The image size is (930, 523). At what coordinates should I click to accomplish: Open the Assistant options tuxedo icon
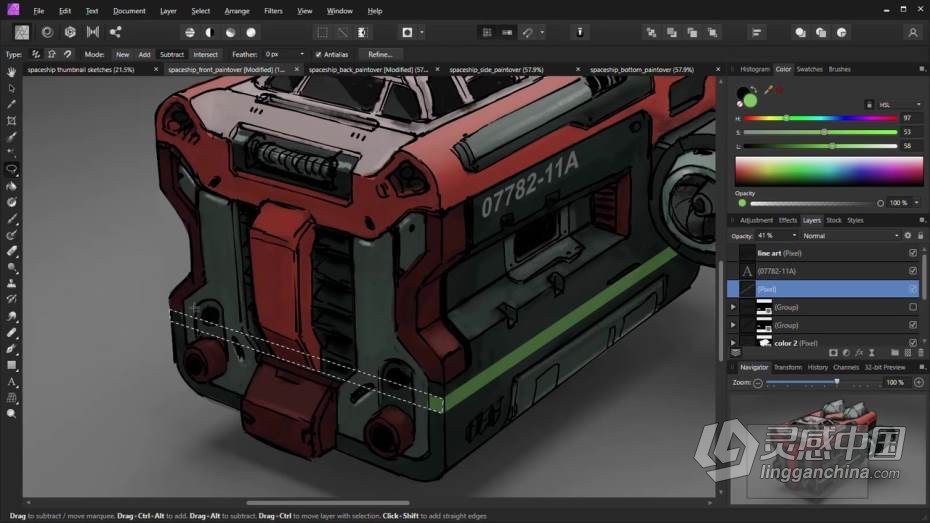point(580,33)
